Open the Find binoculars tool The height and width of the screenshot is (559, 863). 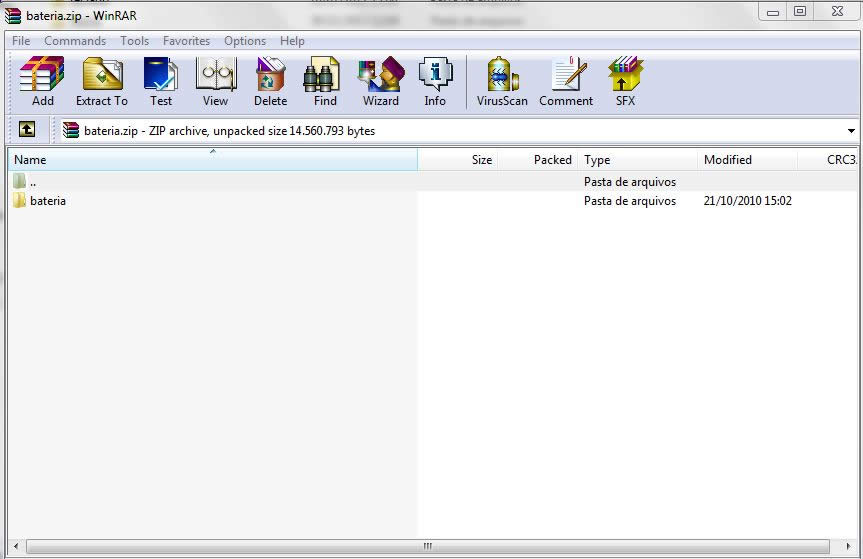pos(325,81)
